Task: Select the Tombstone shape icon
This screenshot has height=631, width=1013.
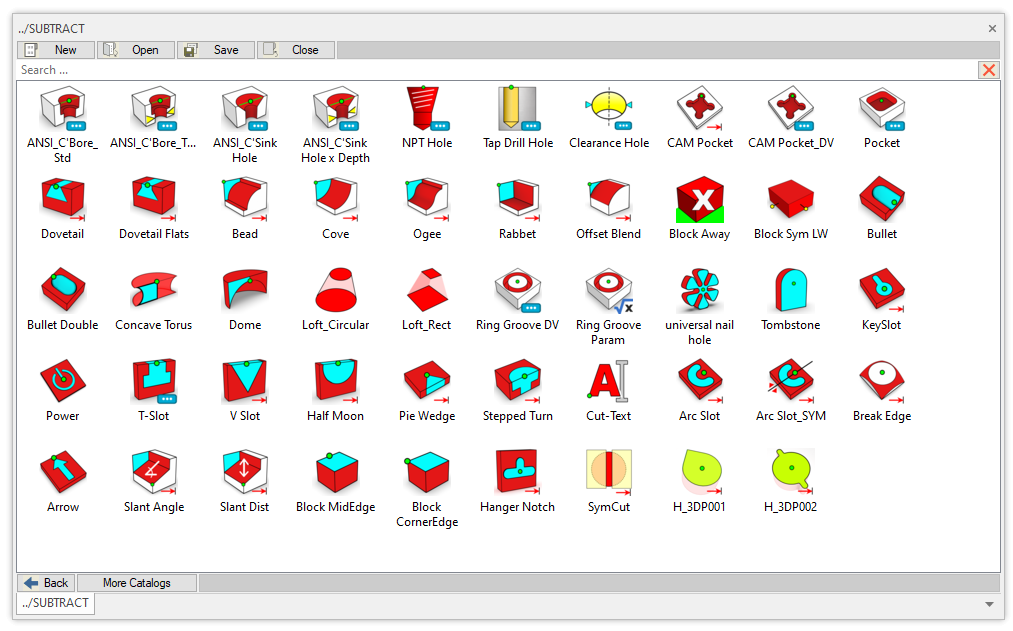Action: coord(790,291)
